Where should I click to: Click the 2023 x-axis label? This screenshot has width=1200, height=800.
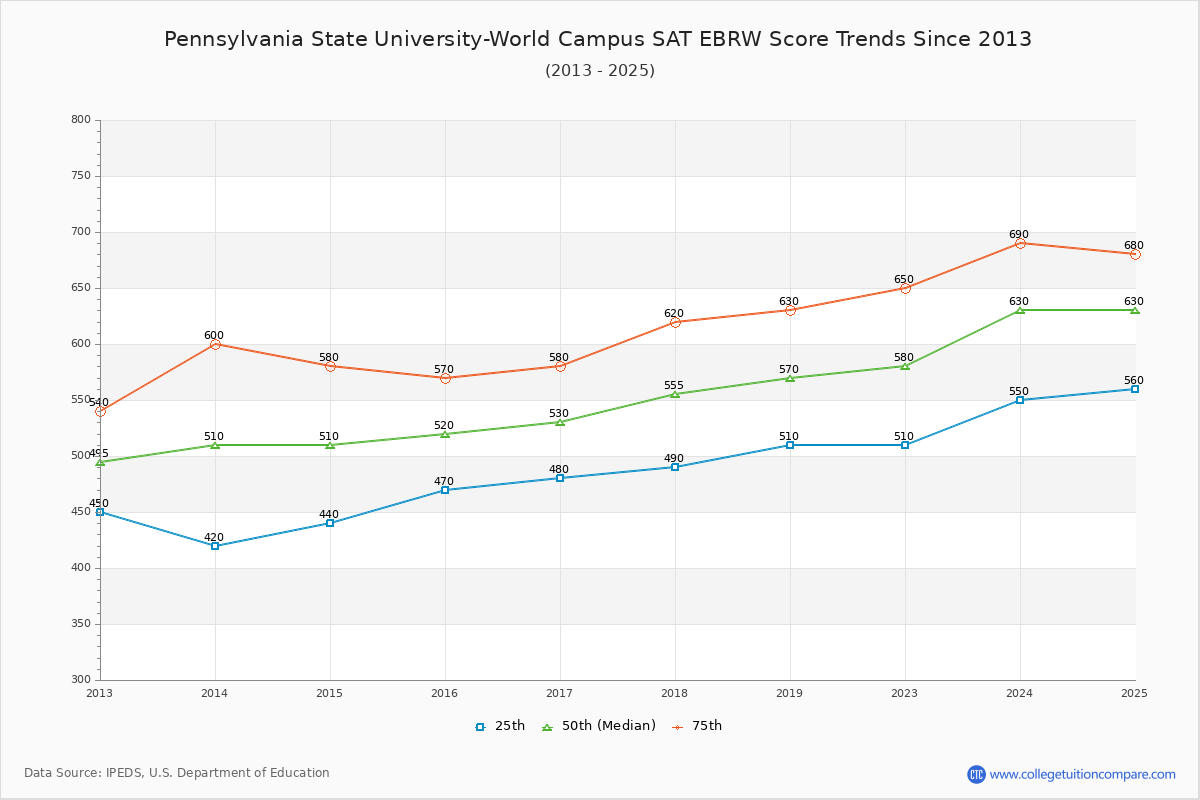click(x=905, y=693)
